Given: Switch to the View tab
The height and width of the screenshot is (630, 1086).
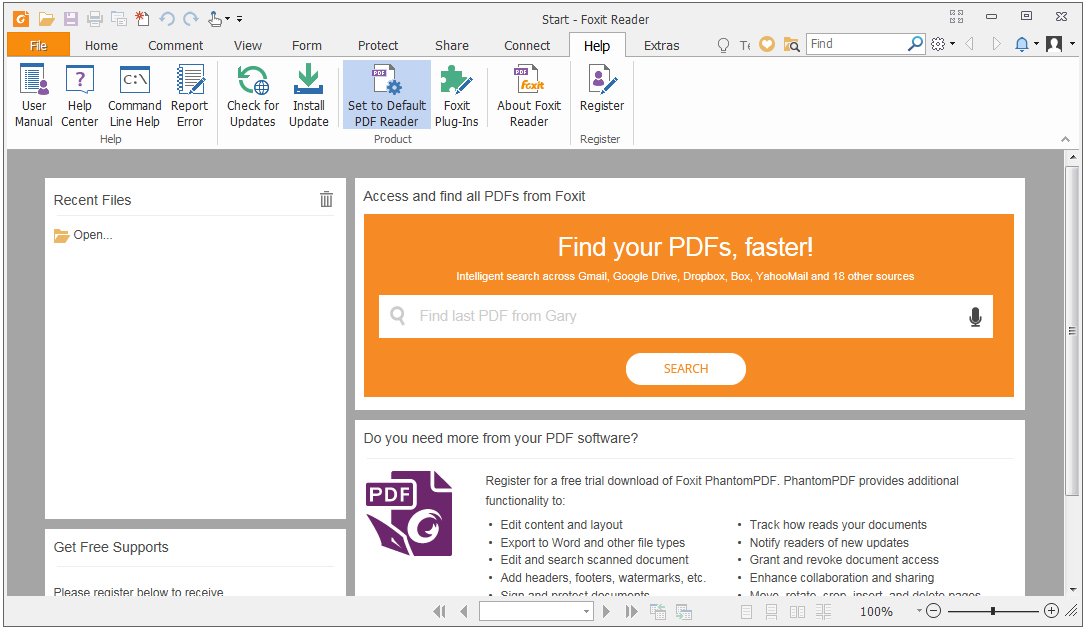Looking at the screenshot, I should 247,46.
